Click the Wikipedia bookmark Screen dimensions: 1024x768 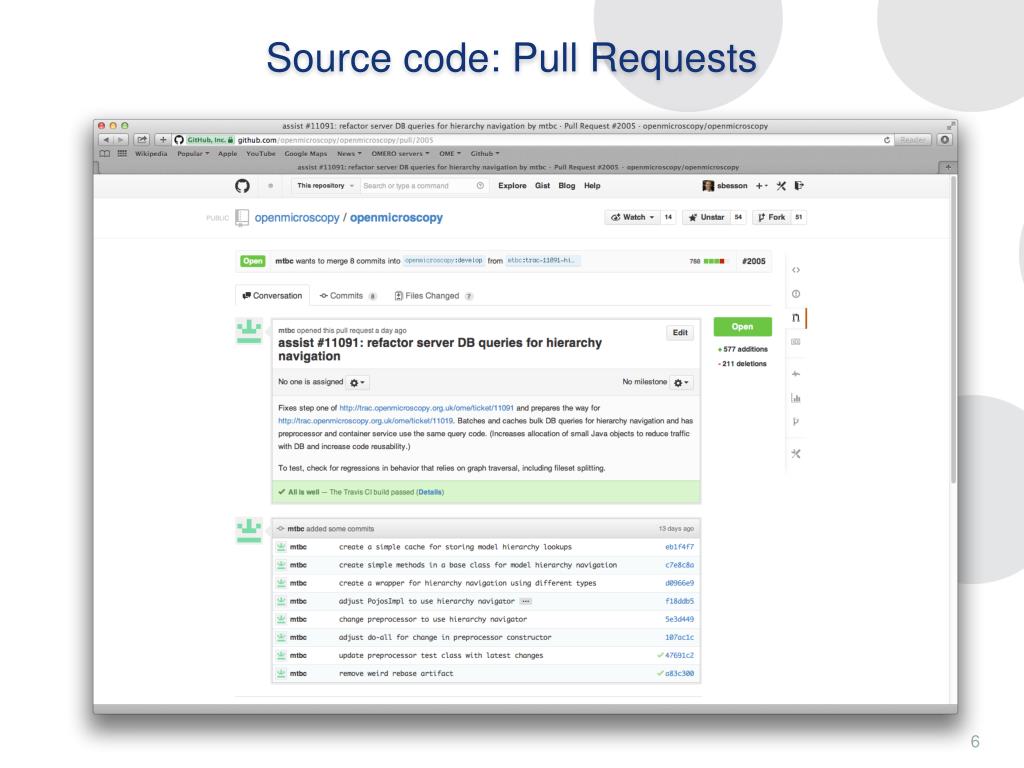[x=151, y=153]
